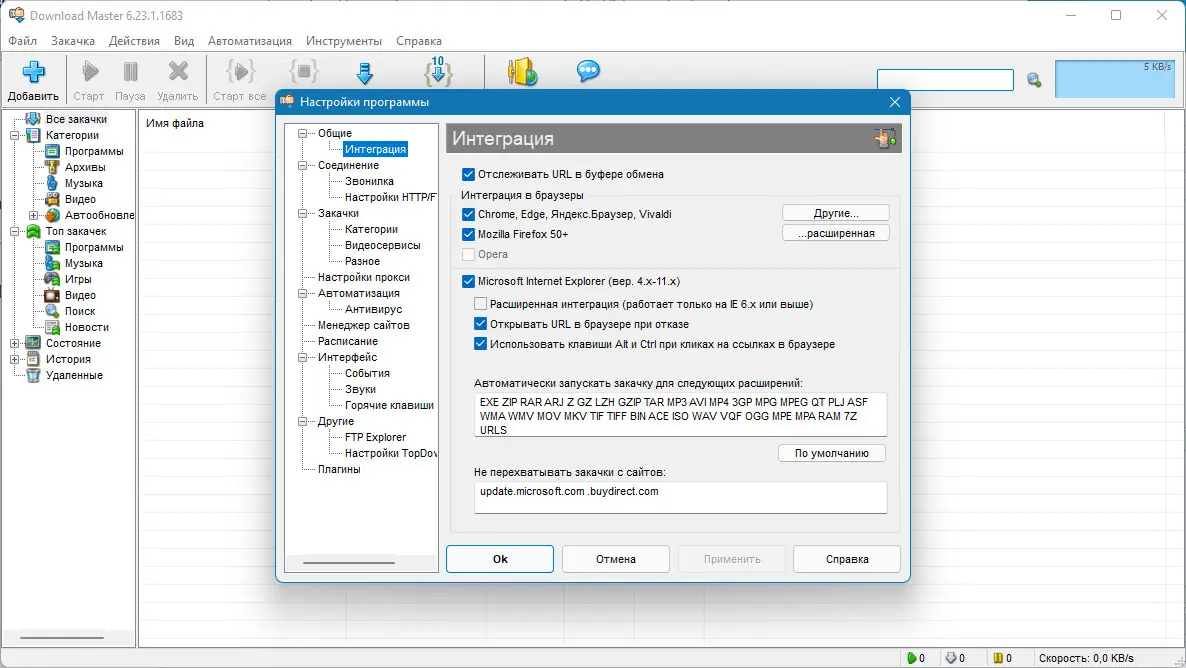Uncheck Chrome, Edge, Яндекс.Браузер, Vivaldi integration
Viewport: 1186px width, 668px height.
pos(468,214)
